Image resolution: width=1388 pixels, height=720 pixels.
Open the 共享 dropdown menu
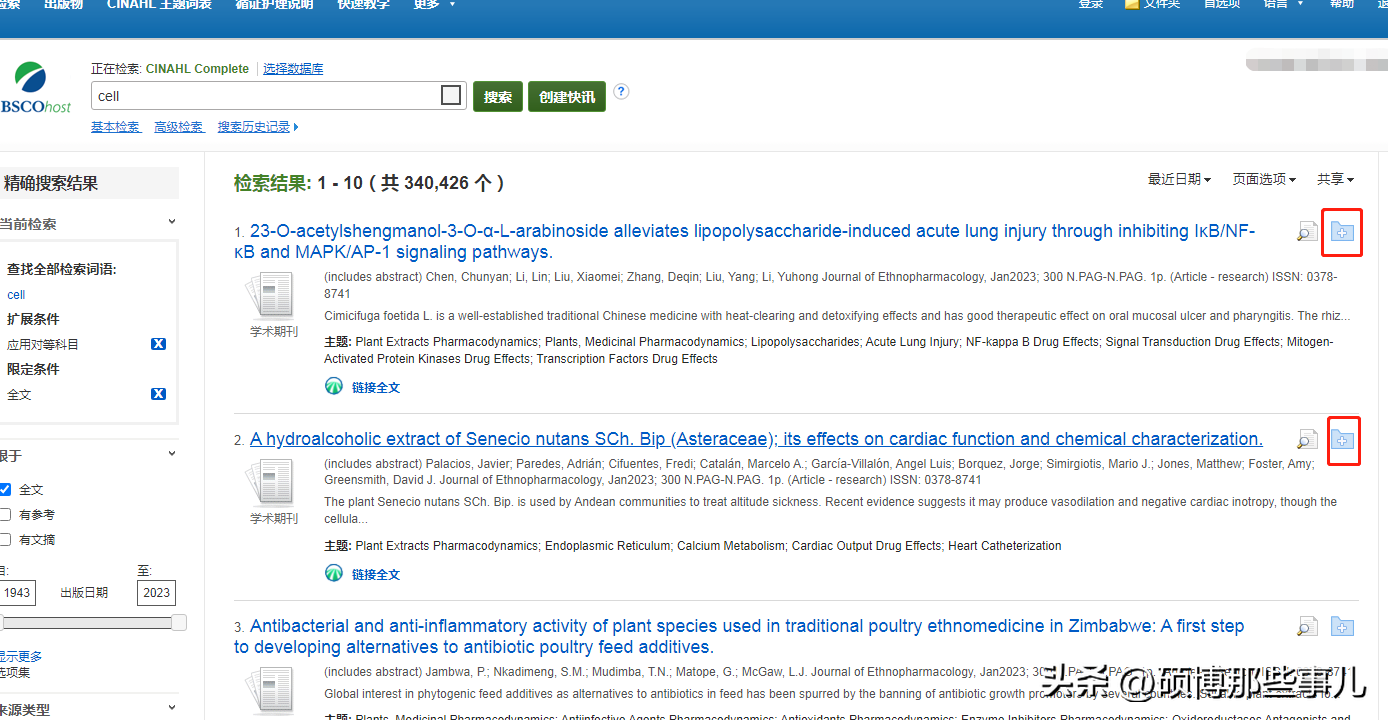click(x=1335, y=179)
